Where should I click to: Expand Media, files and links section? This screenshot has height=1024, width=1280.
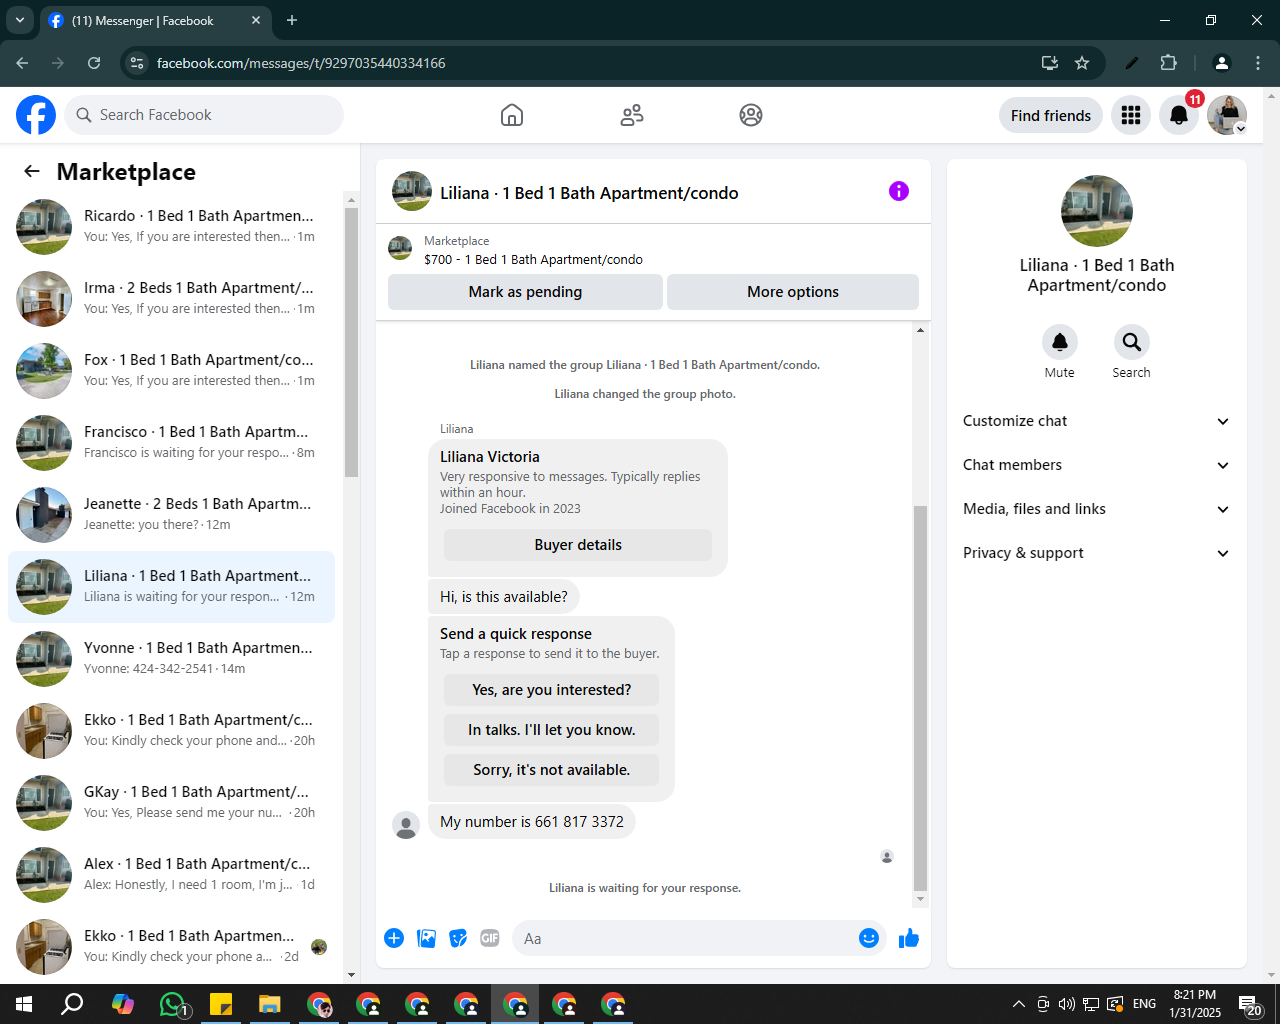pos(1097,509)
